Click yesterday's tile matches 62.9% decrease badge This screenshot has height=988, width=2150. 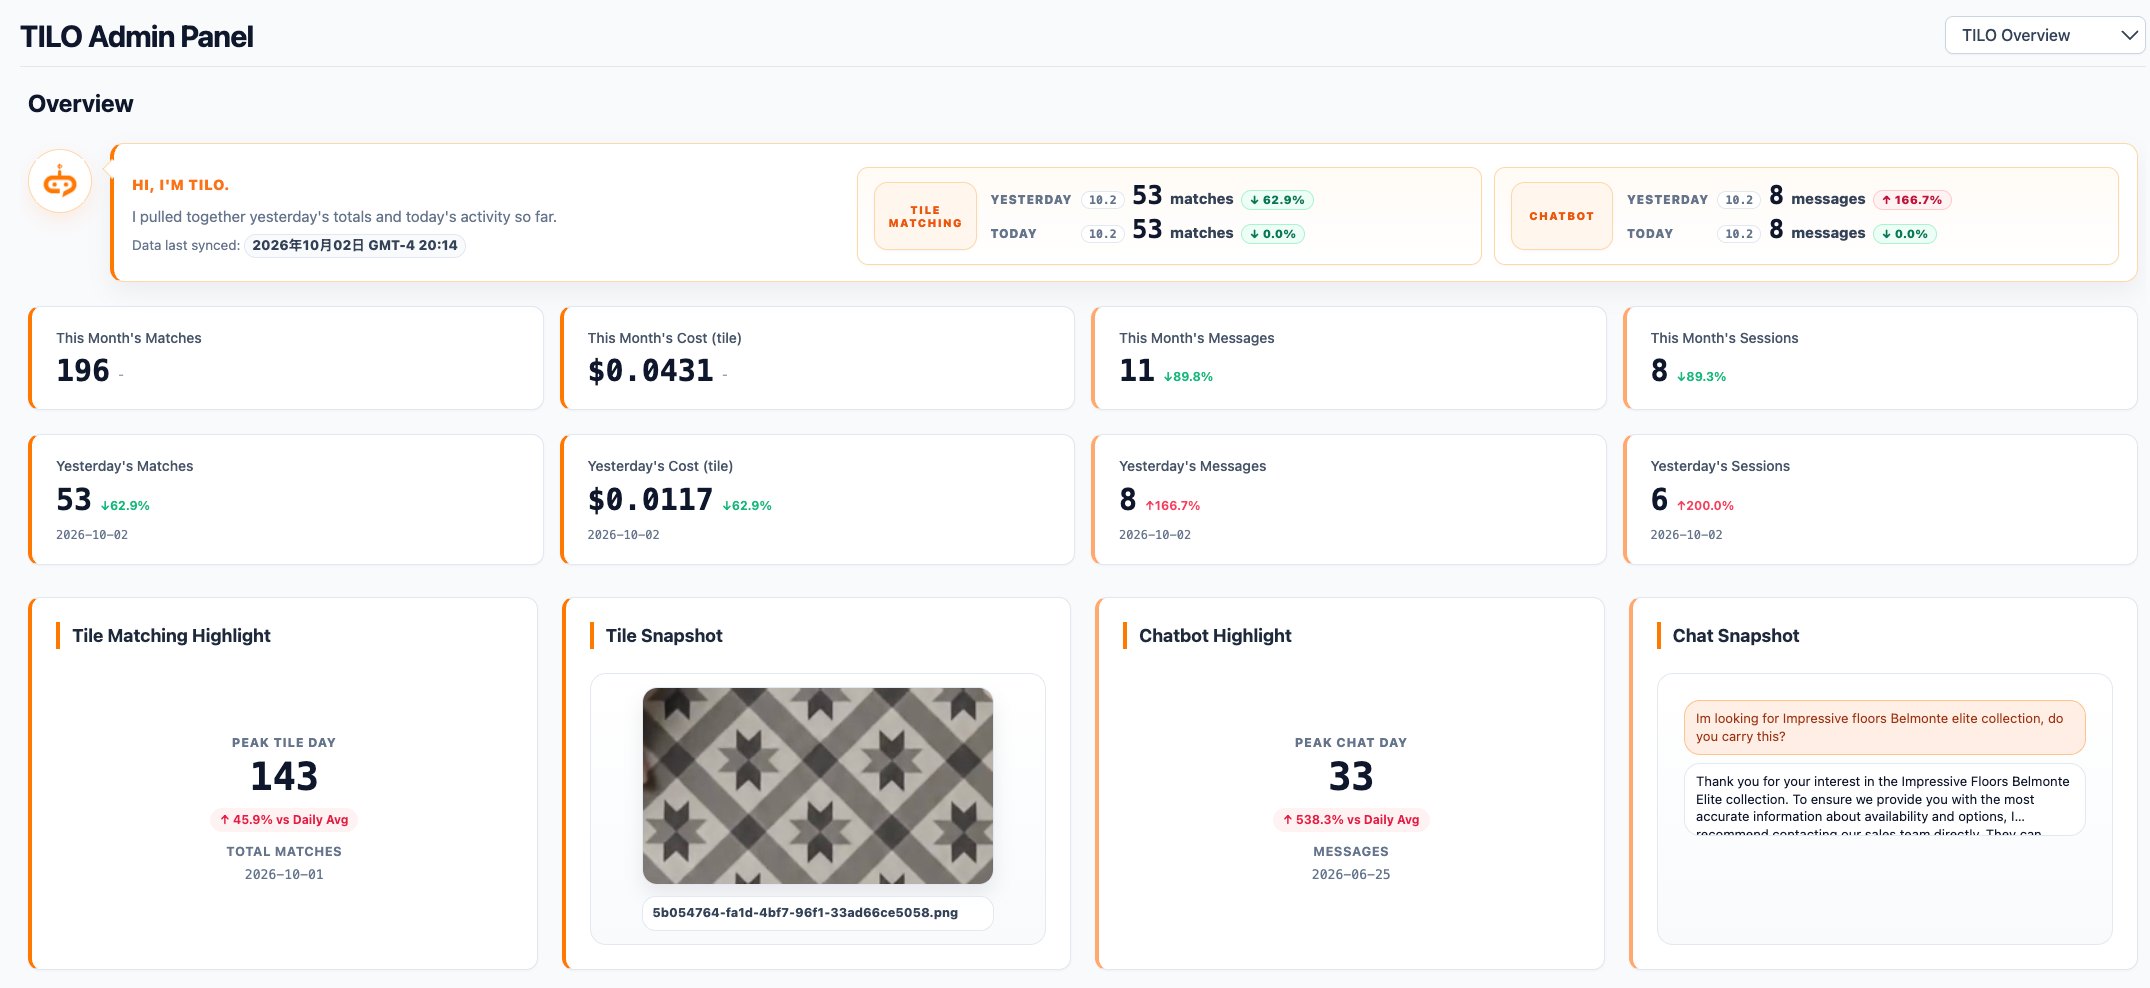(1277, 200)
